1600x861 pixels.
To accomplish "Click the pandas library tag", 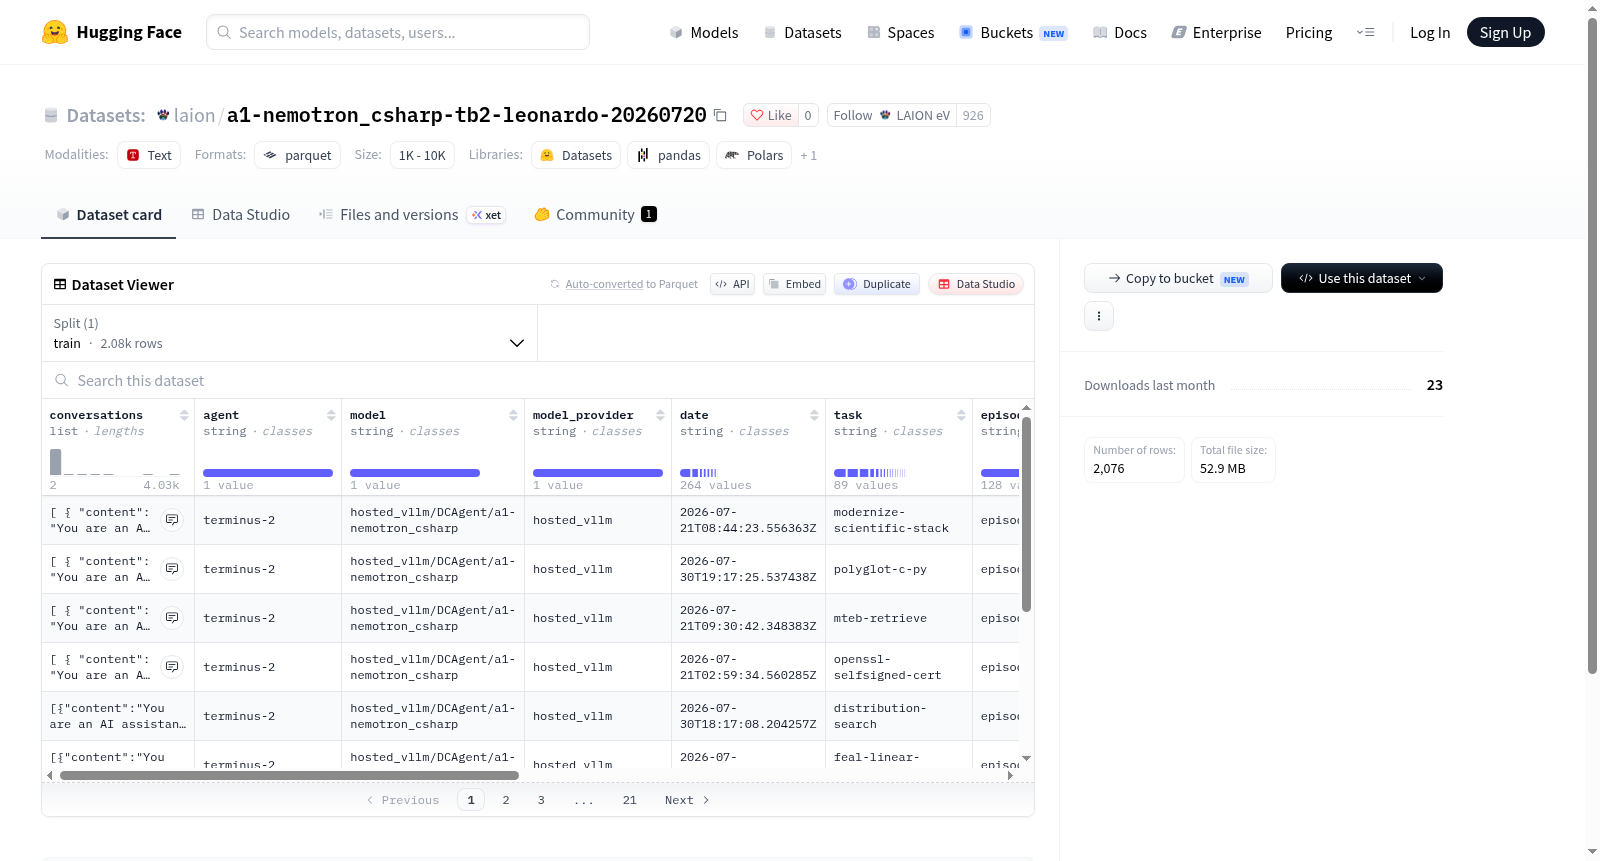I will coord(669,155).
